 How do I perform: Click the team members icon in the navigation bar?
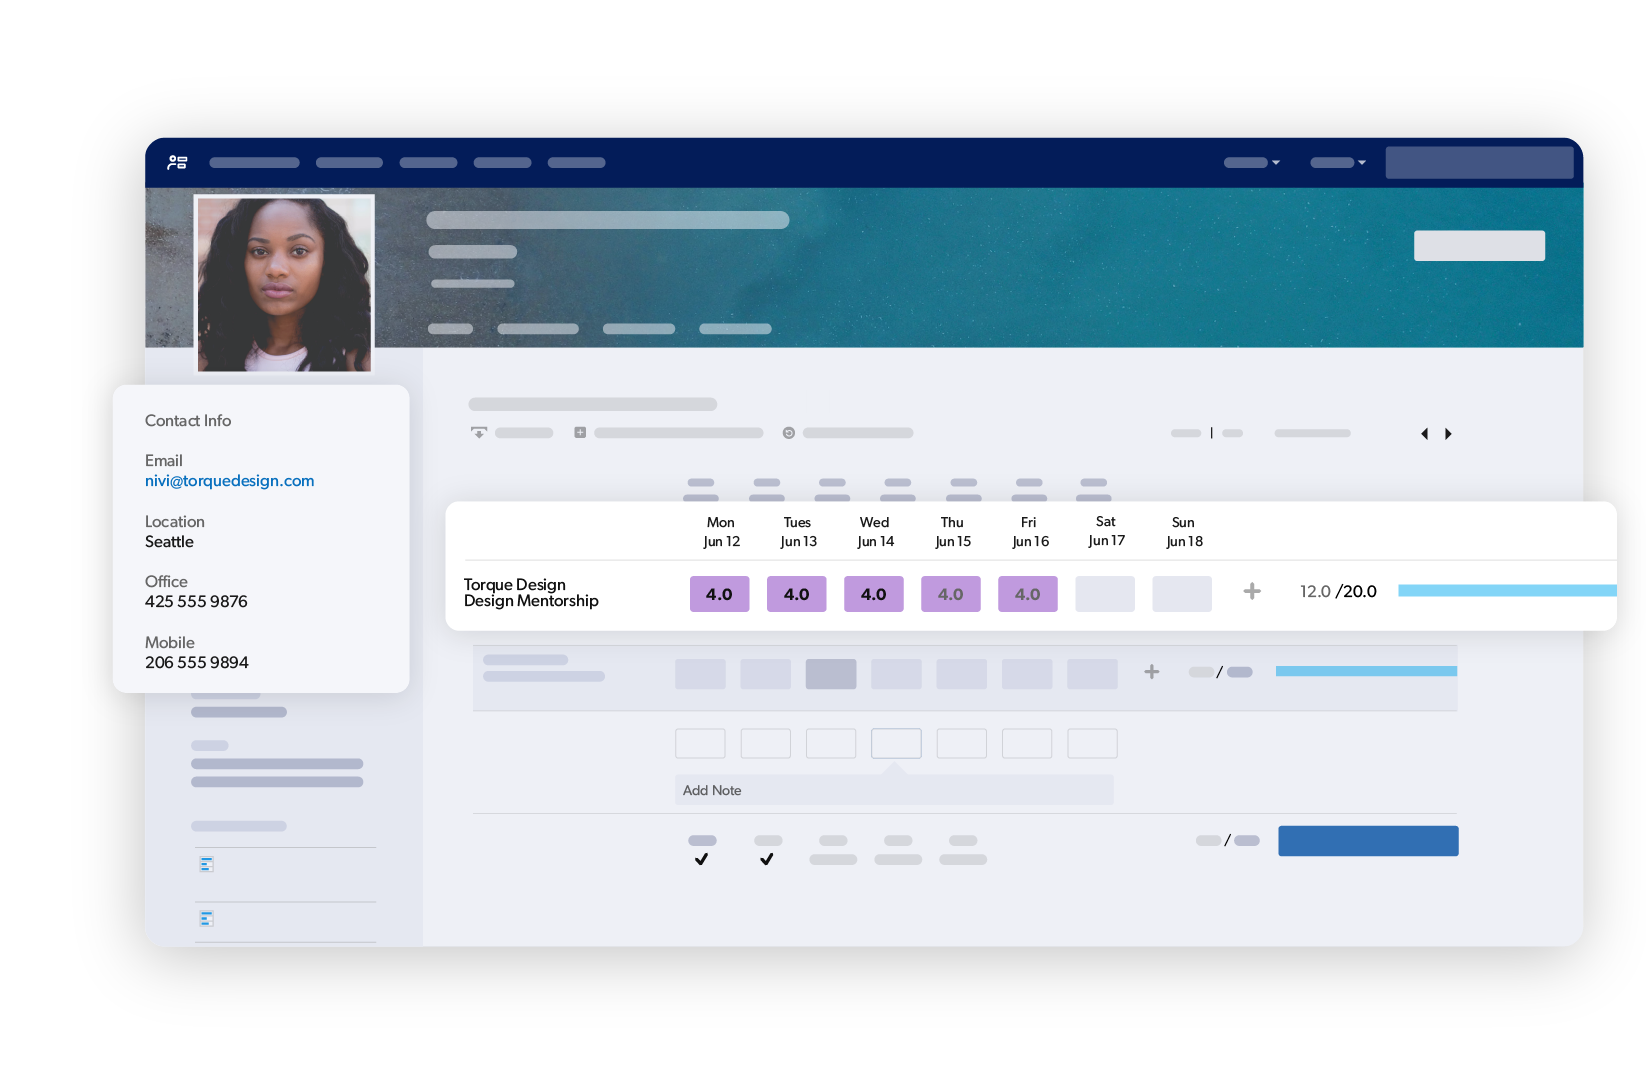click(x=178, y=162)
